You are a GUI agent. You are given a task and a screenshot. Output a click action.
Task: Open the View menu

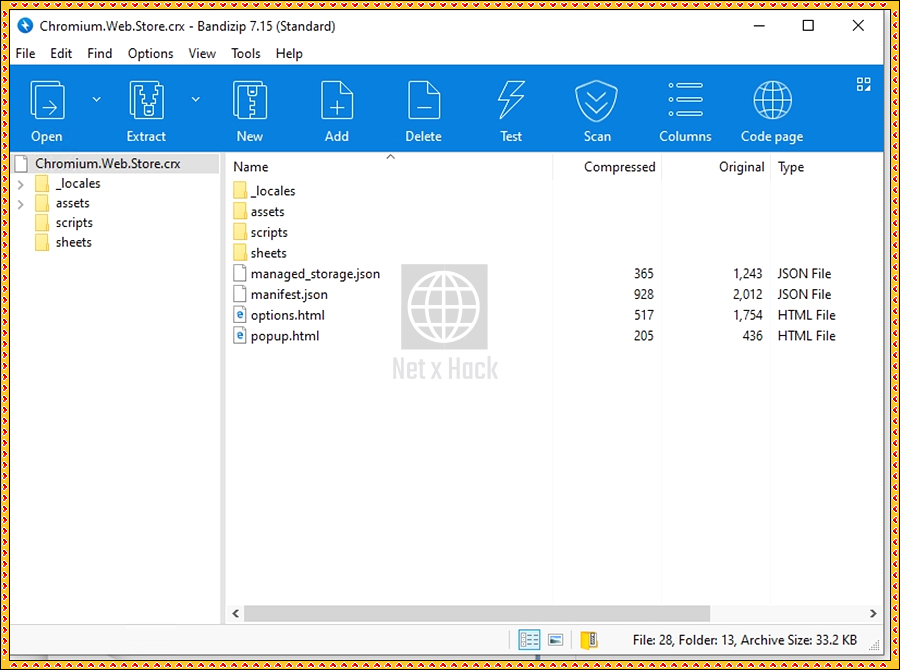pyautogui.click(x=202, y=53)
